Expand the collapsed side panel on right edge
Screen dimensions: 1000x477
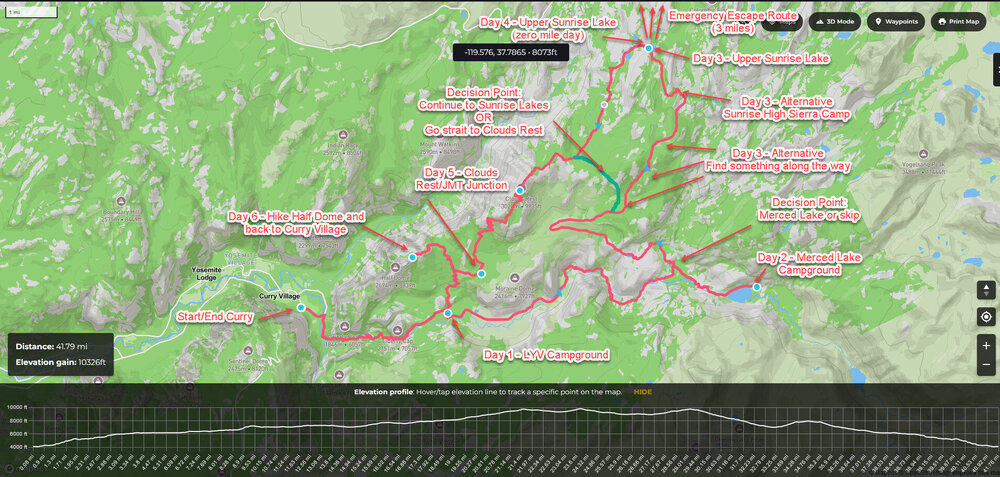pyautogui.click(x=995, y=71)
